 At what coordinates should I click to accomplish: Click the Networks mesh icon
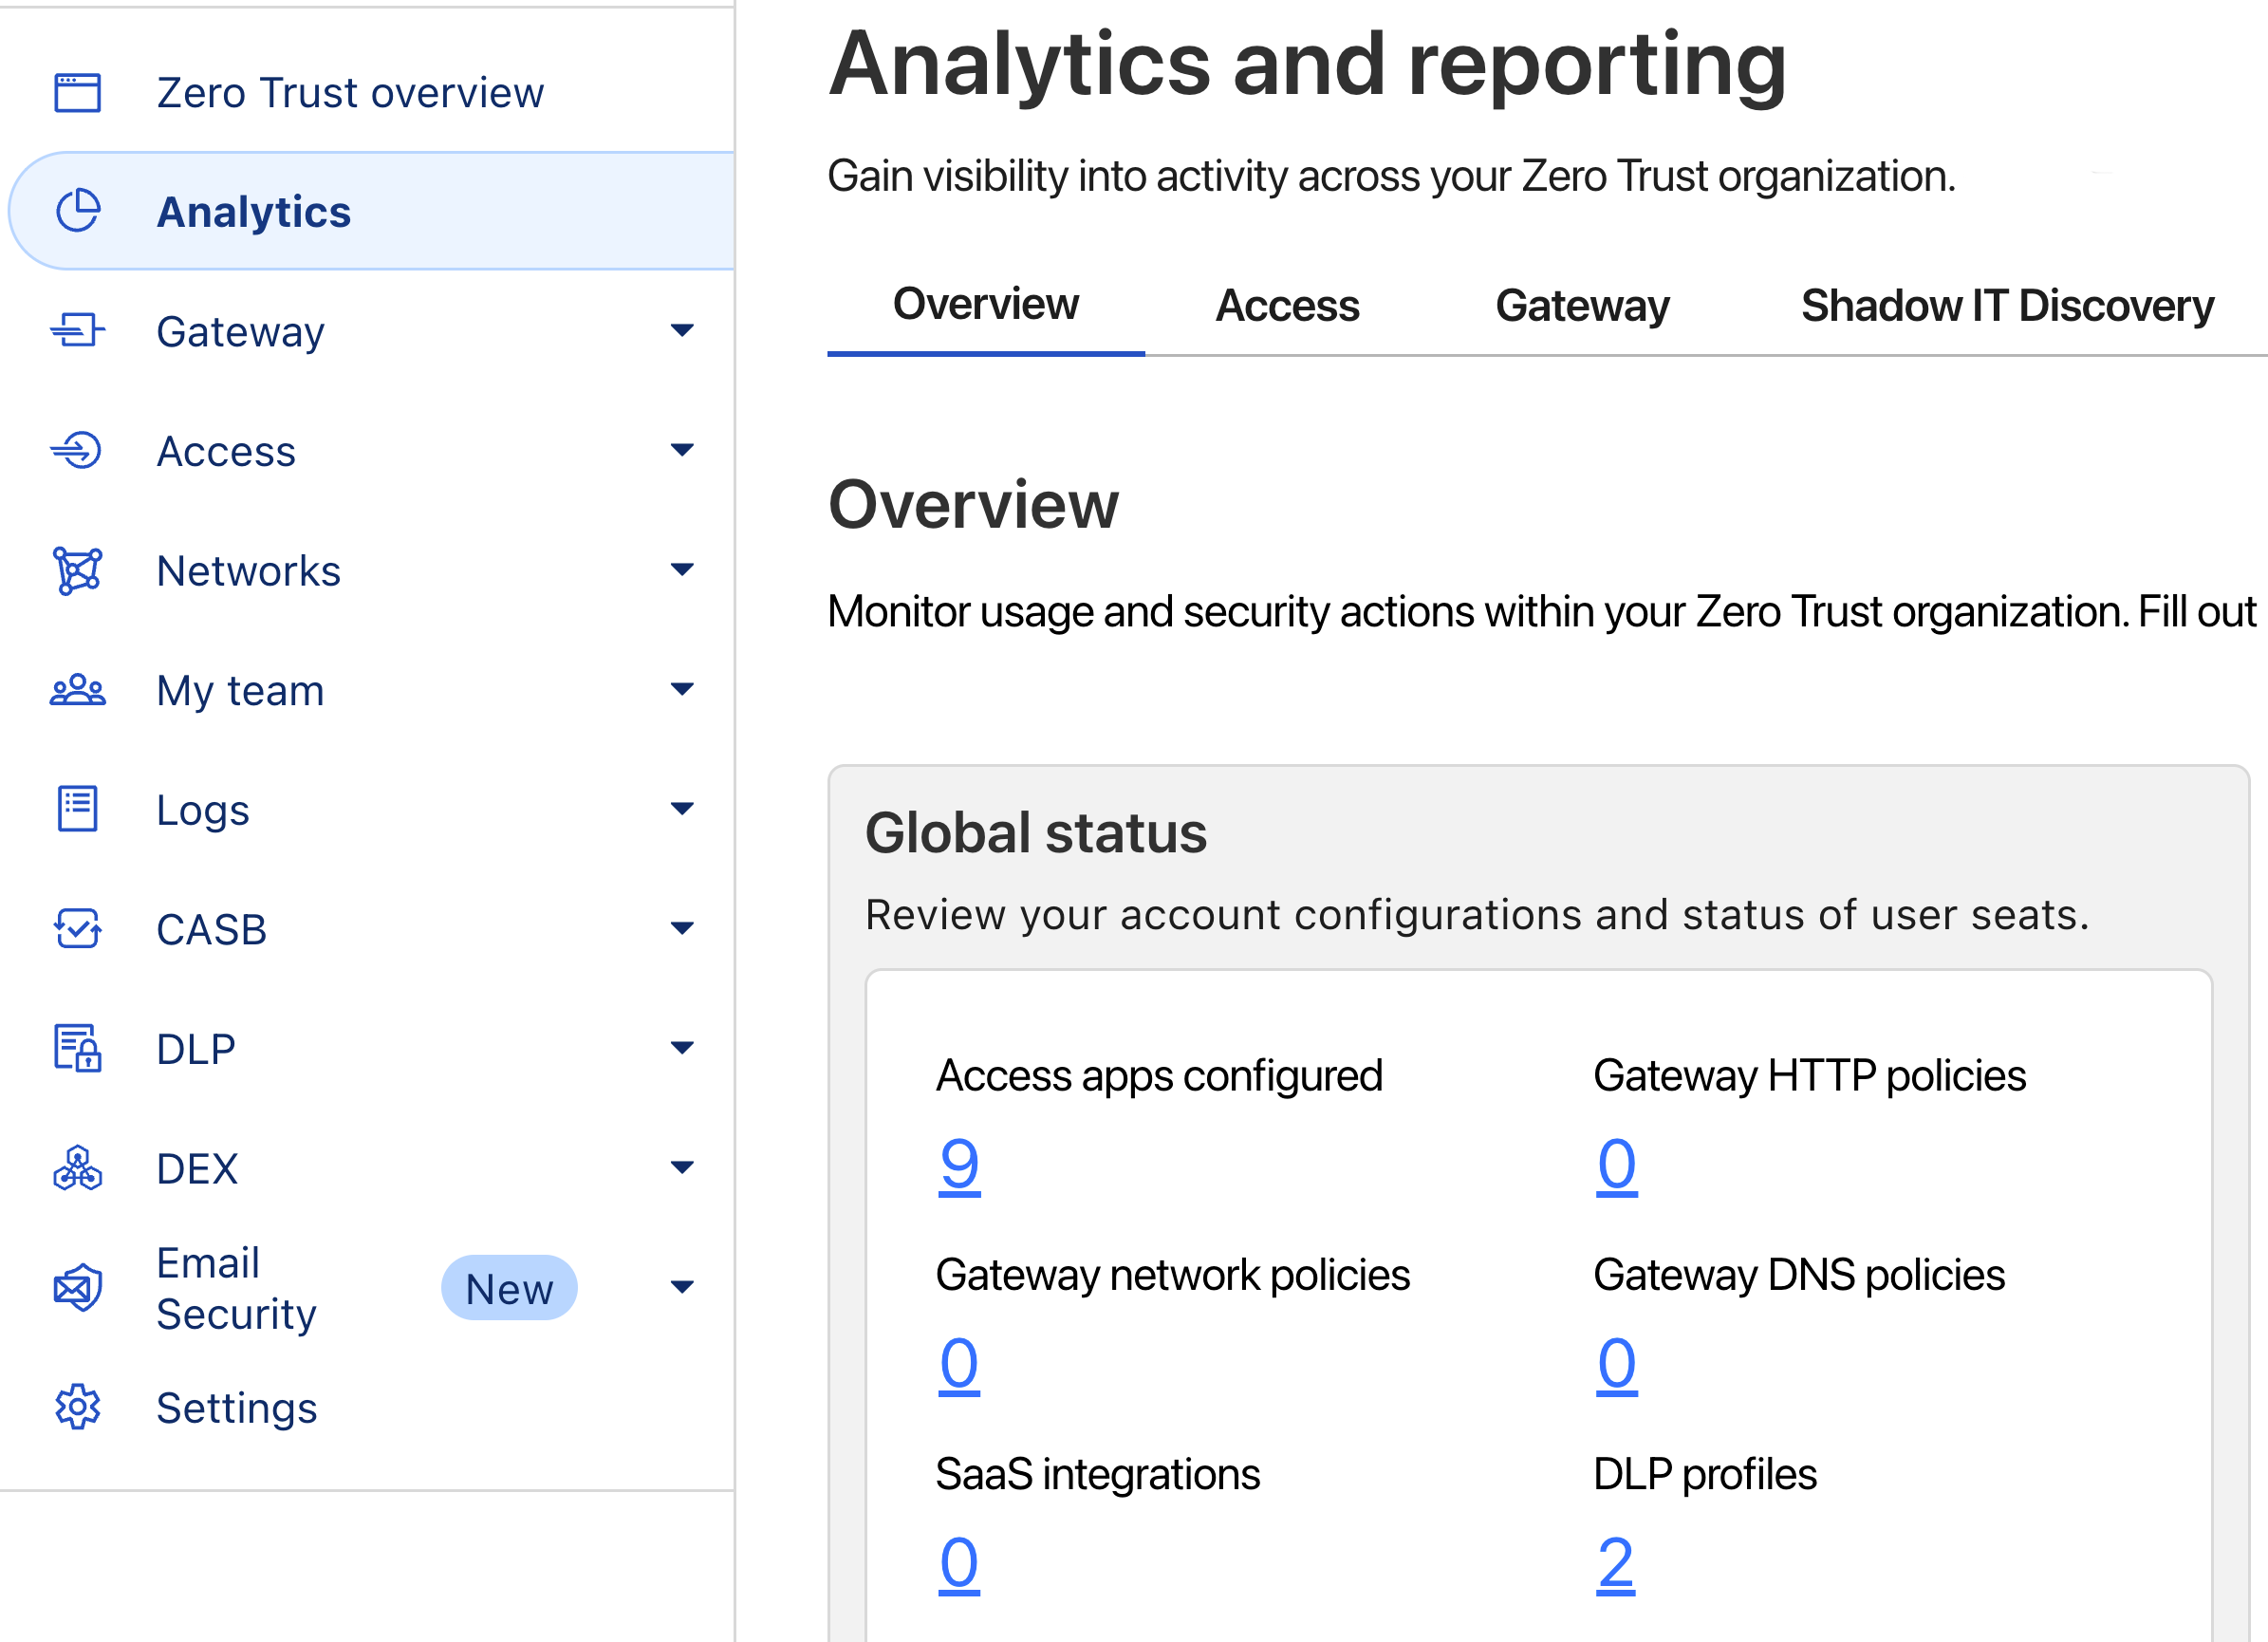(78, 570)
